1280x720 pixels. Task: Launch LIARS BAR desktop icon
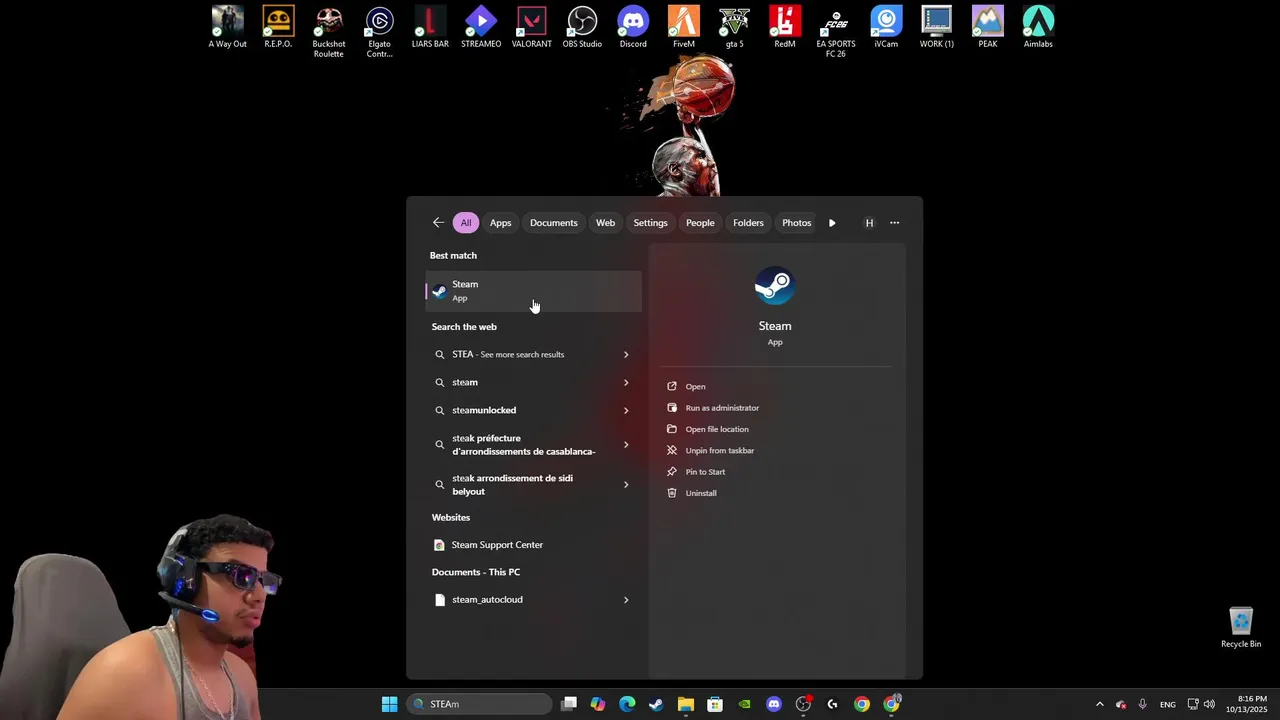click(430, 27)
